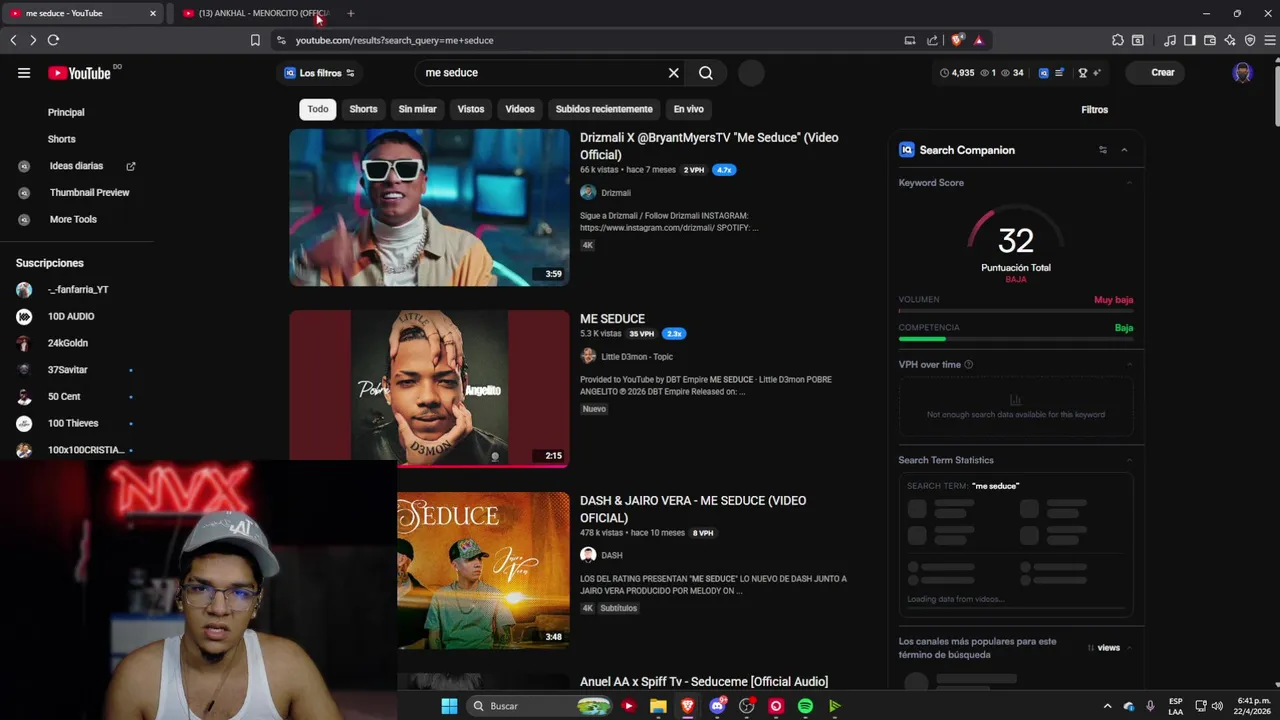Open File Explorer from the taskbar

pyautogui.click(x=658, y=706)
